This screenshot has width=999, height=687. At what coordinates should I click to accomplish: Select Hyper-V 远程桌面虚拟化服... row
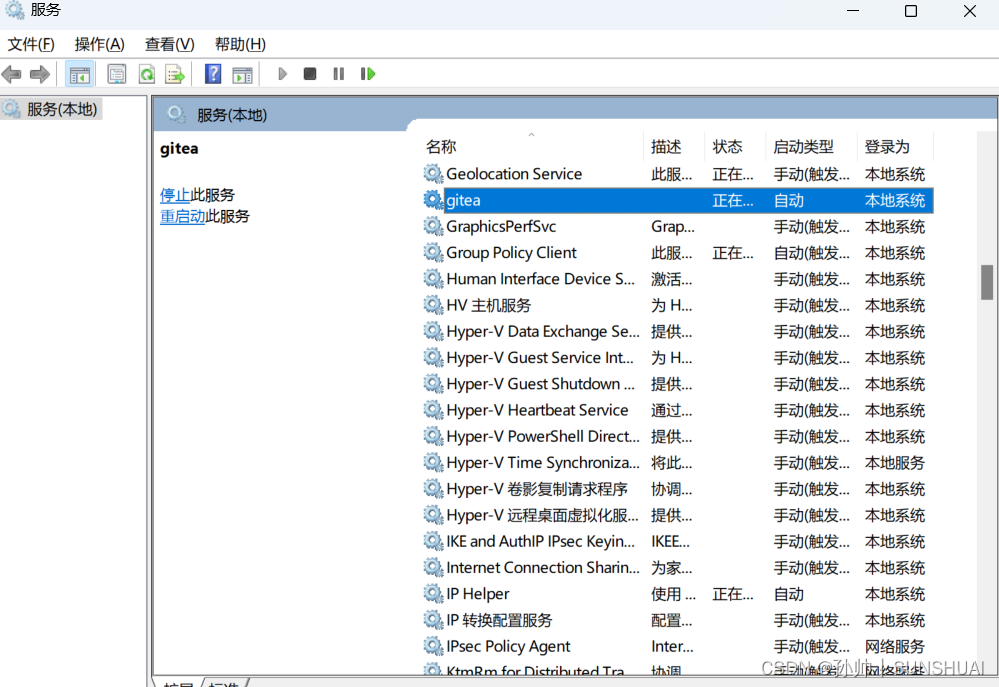(x=678, y=515)
